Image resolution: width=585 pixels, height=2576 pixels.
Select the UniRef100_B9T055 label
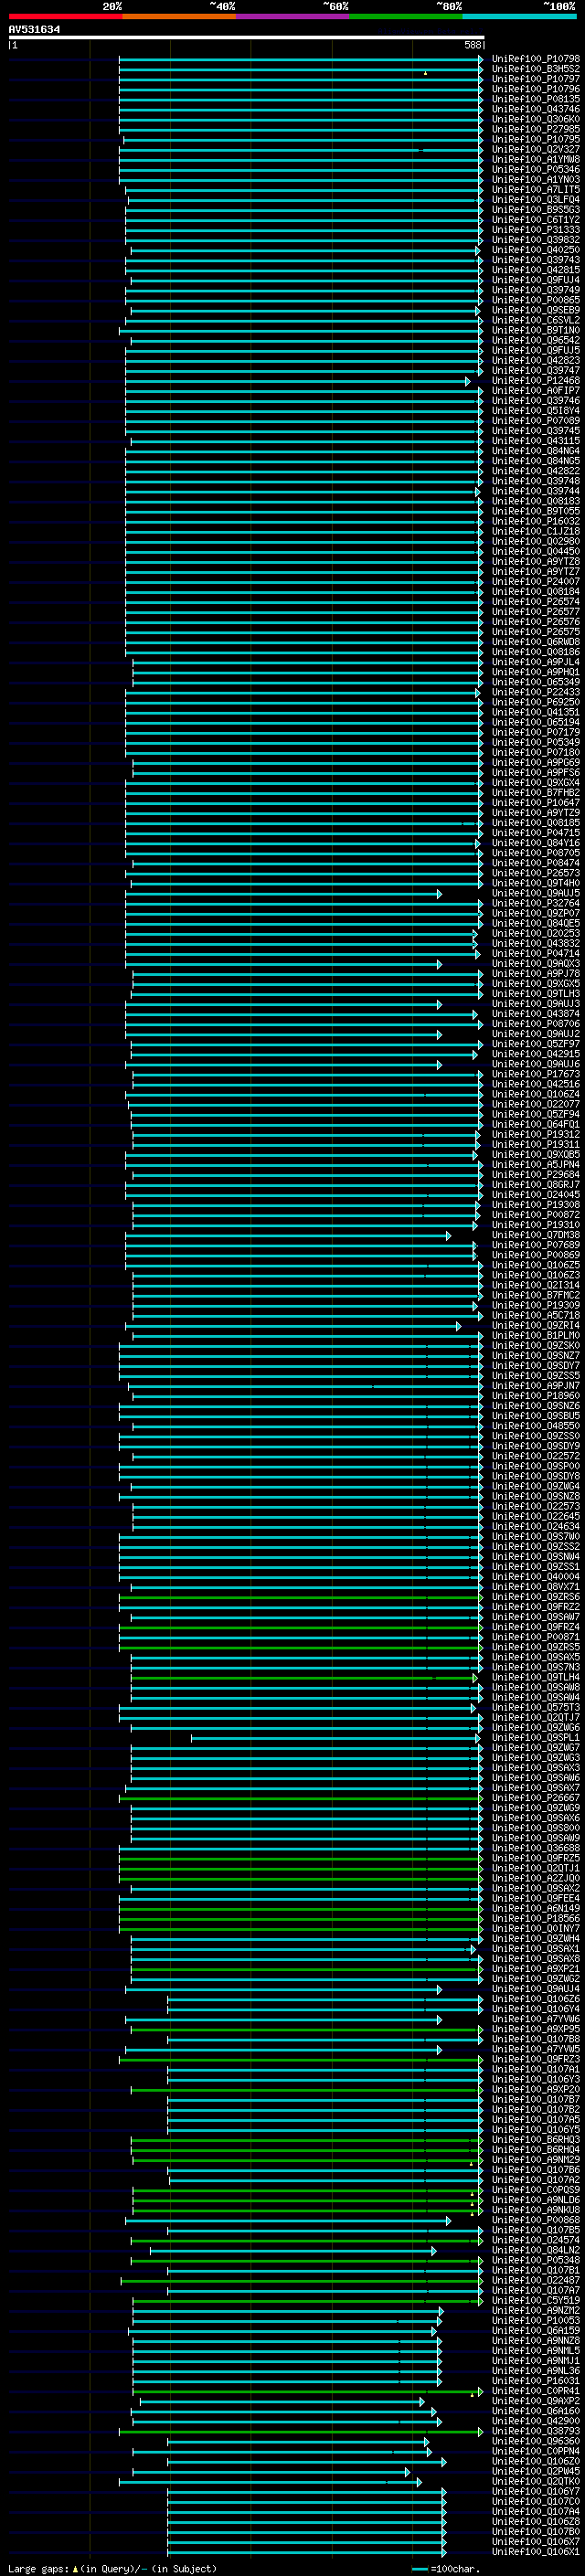click(536, 512)
